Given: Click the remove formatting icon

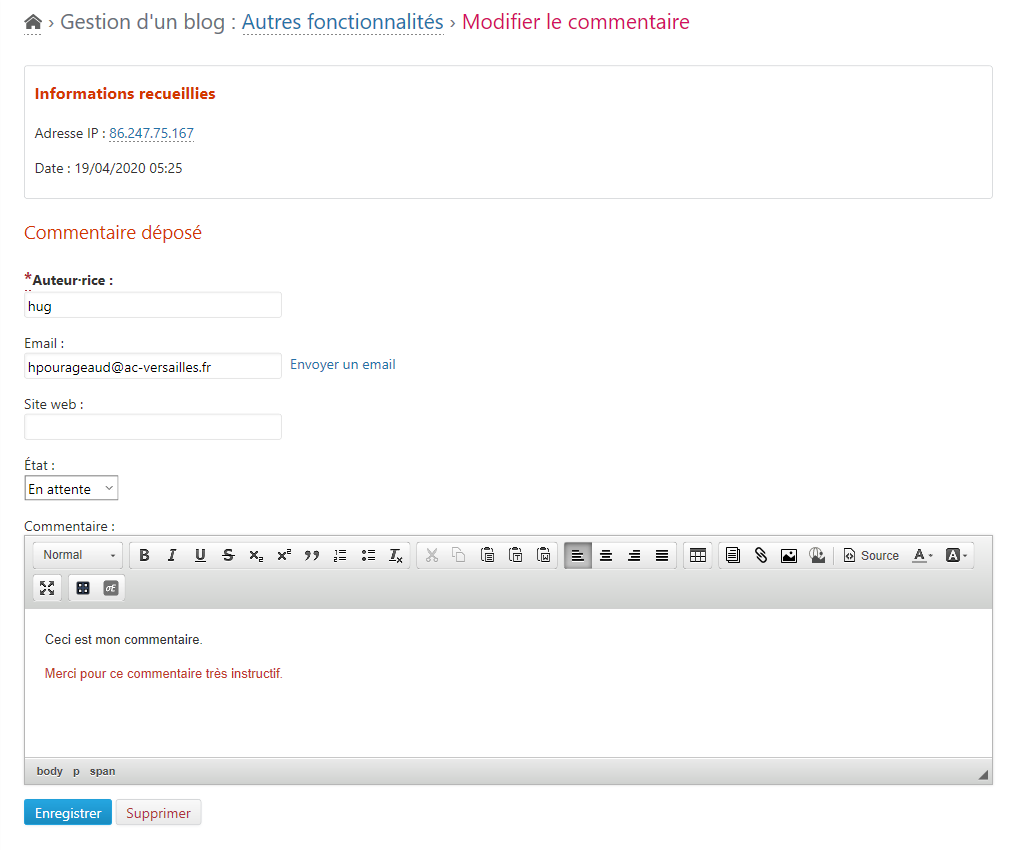Looking at the screenshot, I should coord(396,555).
